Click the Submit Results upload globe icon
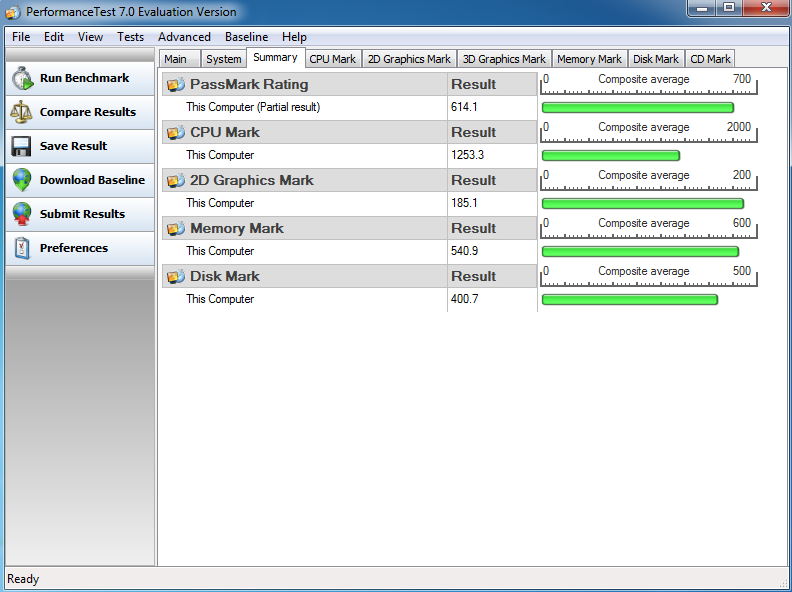Viewport: 792px width, 592px height. 22,214
